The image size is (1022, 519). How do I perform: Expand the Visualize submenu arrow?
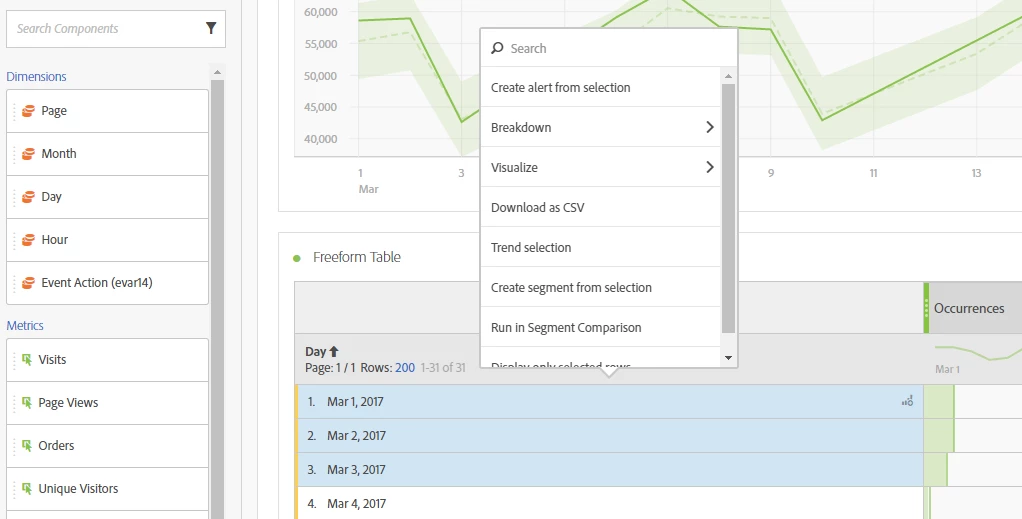pos(710,168)
